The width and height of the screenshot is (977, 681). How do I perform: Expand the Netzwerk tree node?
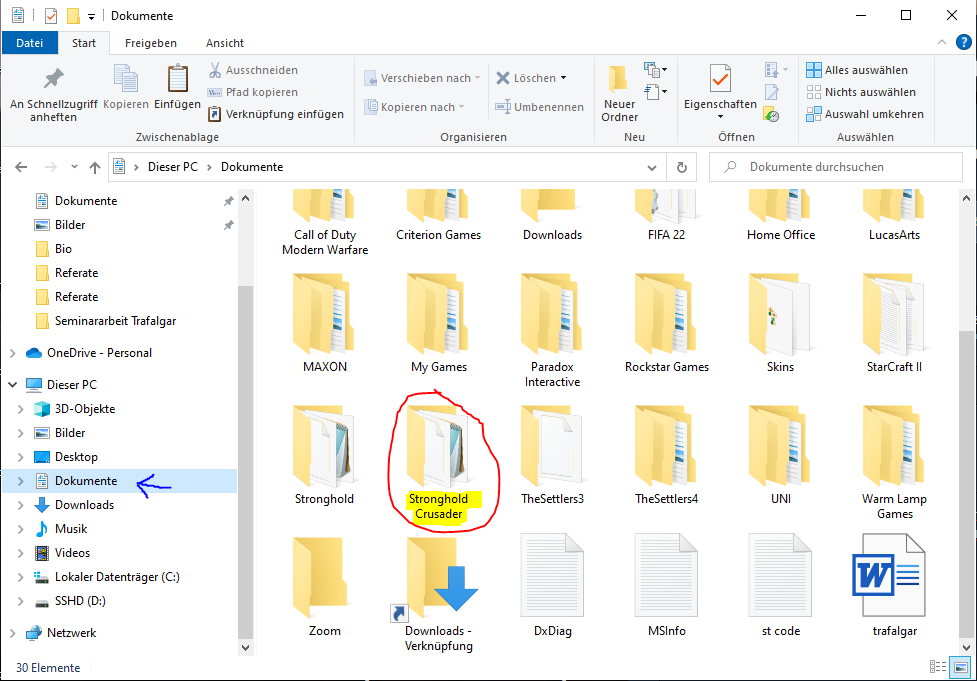[x=12, y=633]
